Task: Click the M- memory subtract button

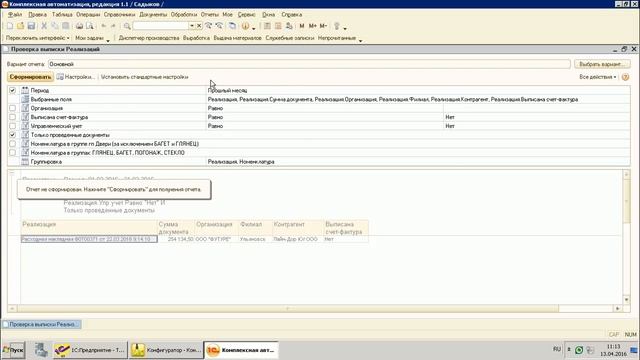Action: (x=323, y=26)
